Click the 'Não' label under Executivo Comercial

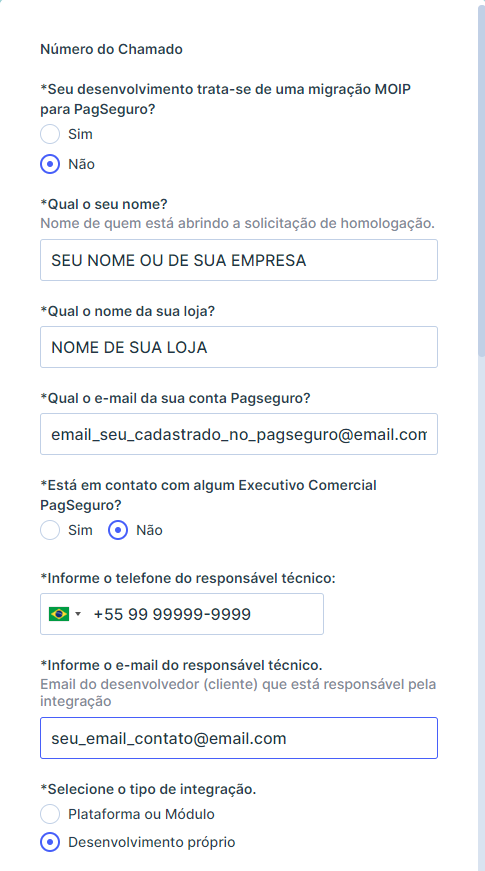pos(149,530)
